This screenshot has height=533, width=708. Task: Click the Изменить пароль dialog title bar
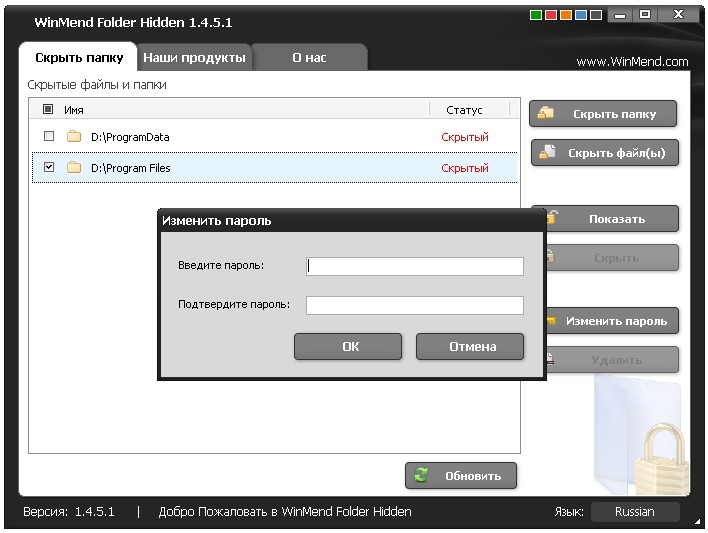click(x=352, y=221)
